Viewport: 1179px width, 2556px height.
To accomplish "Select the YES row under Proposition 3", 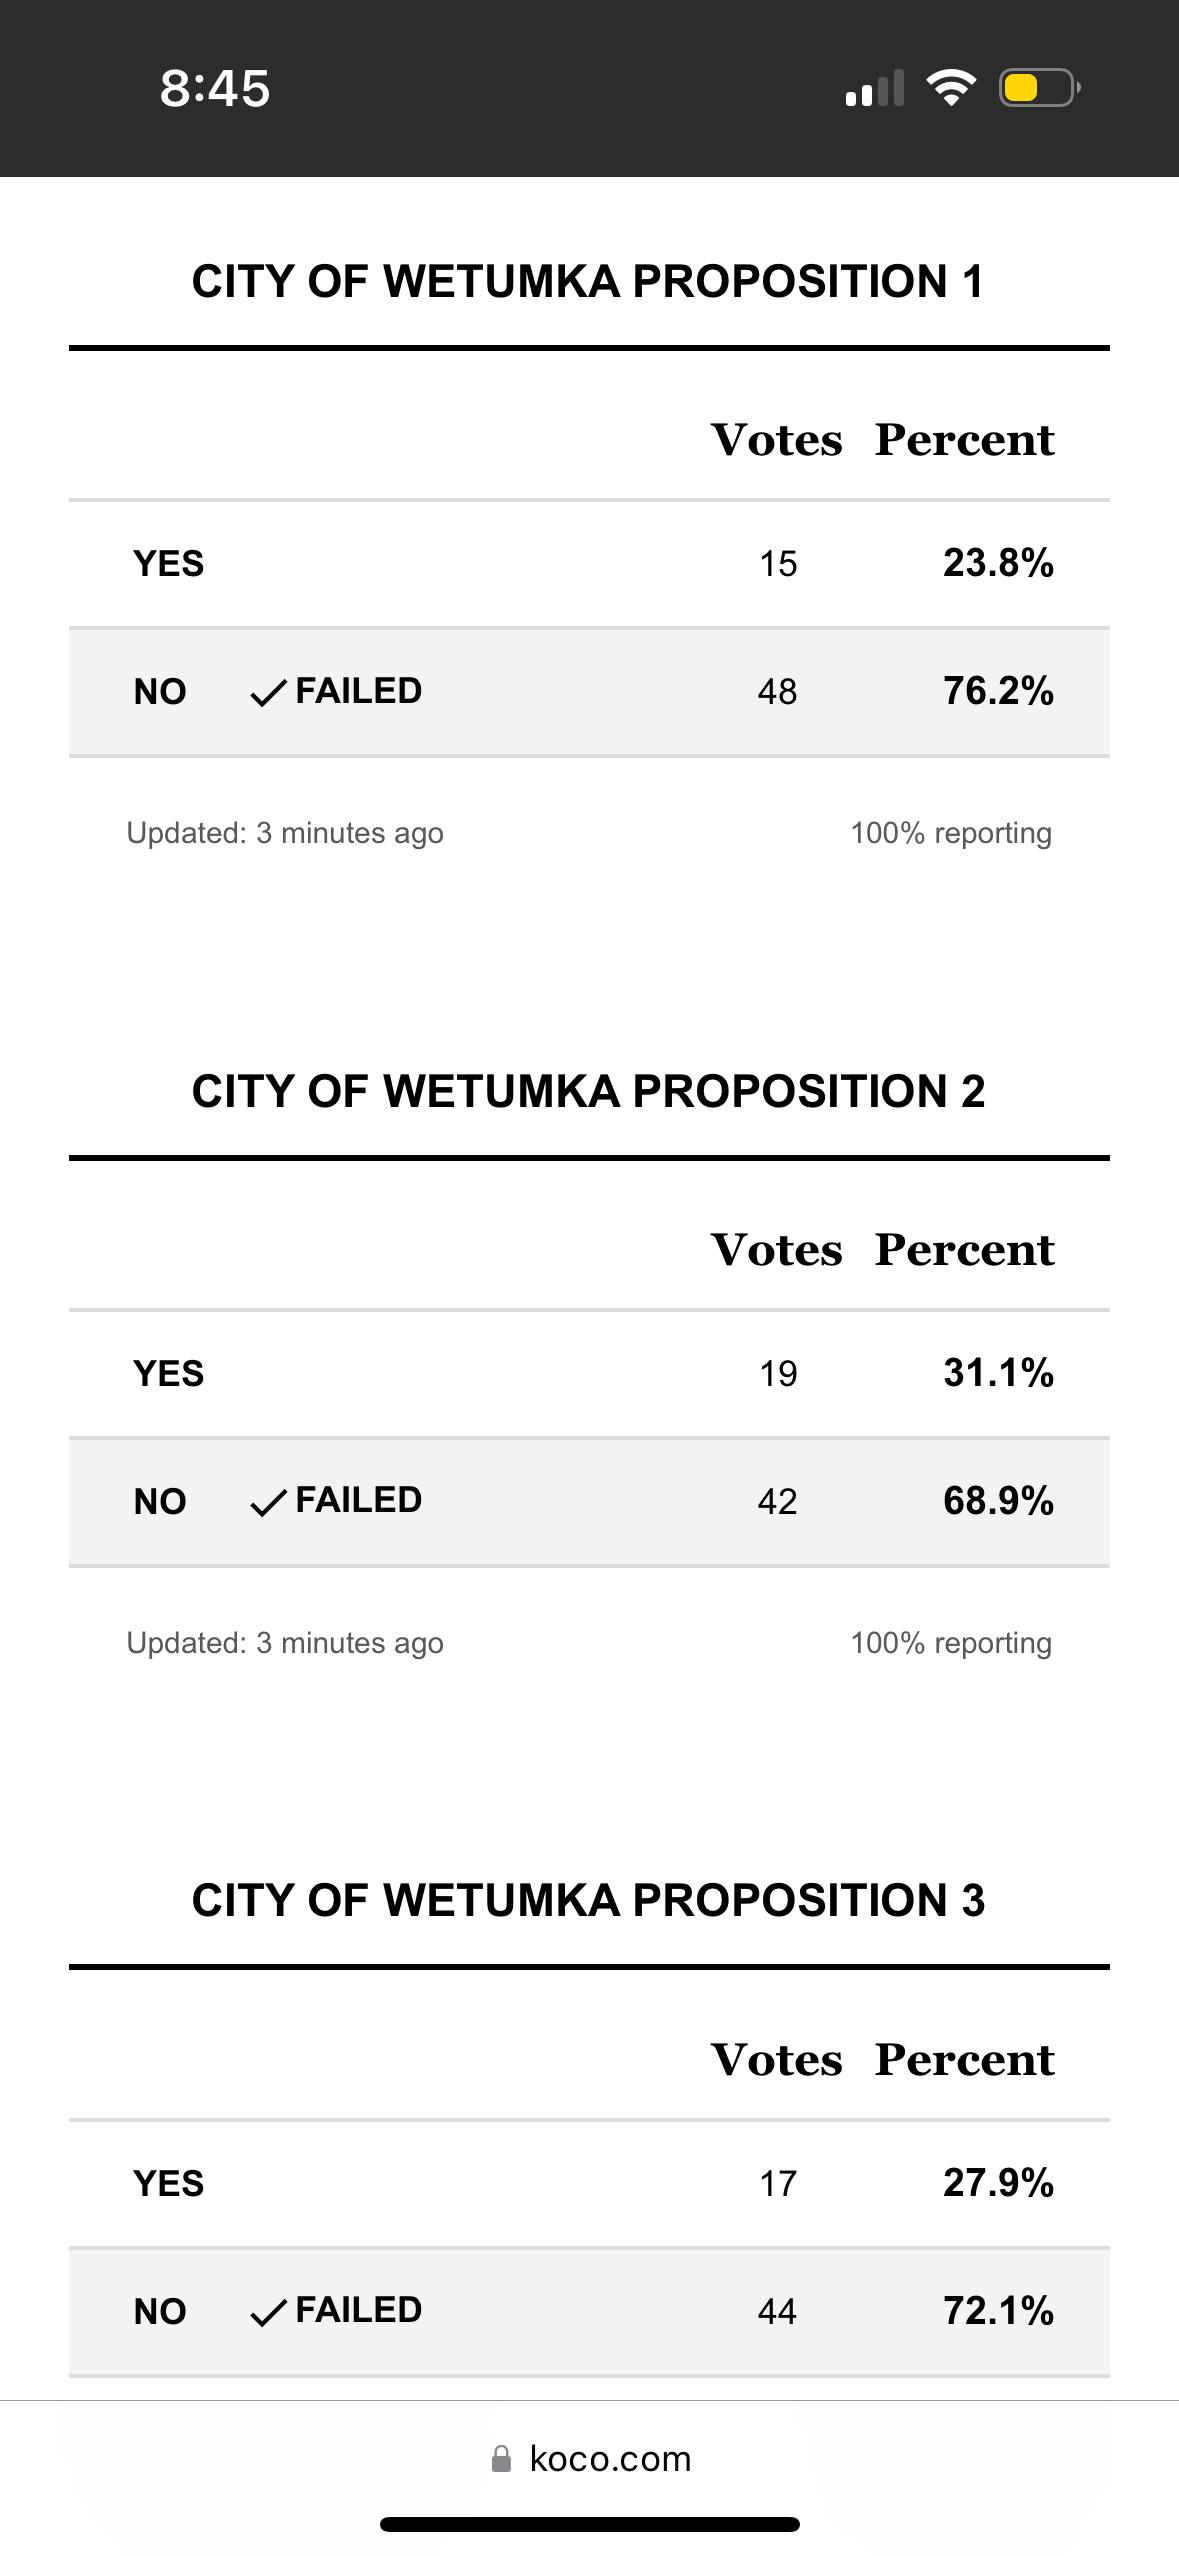I will (x=589, y=2184).
